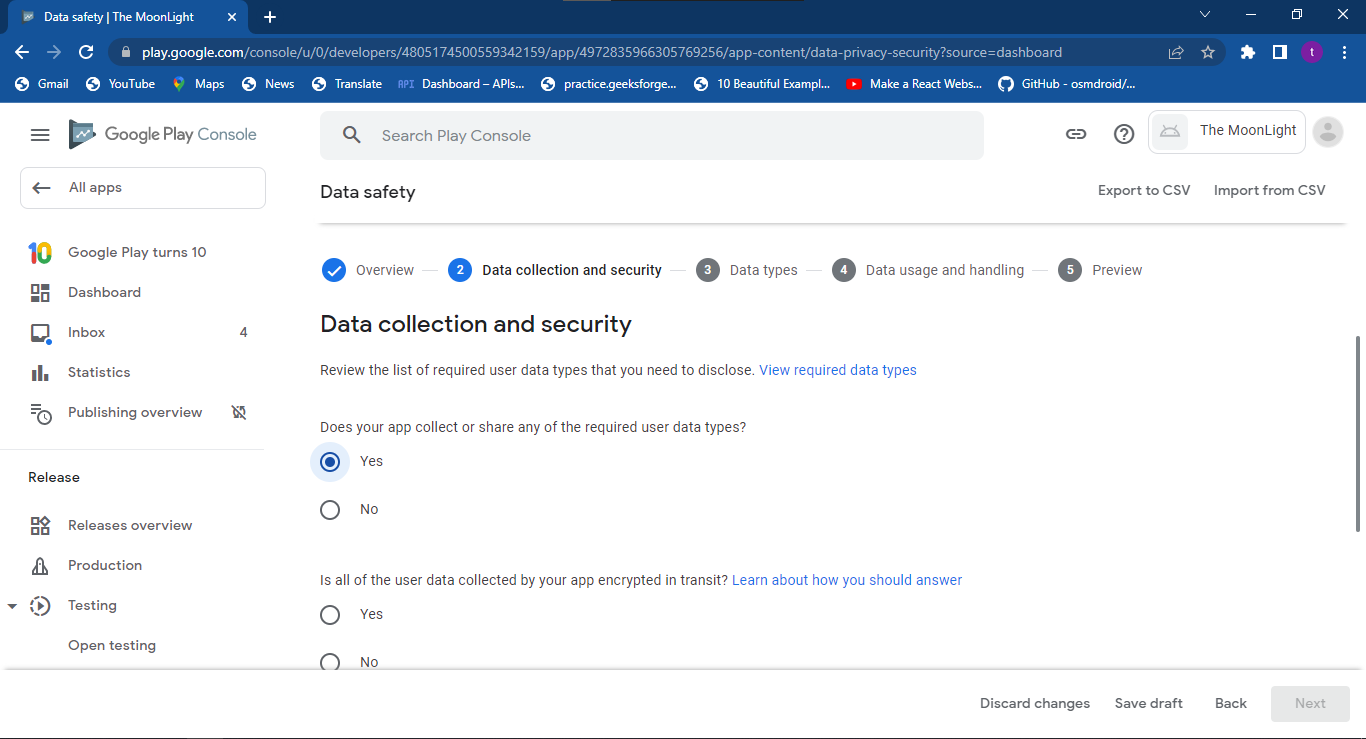Open Publishing overview in sidebar
The height and width of the screenshot is (739, 1366).
[x=135, y=413]
